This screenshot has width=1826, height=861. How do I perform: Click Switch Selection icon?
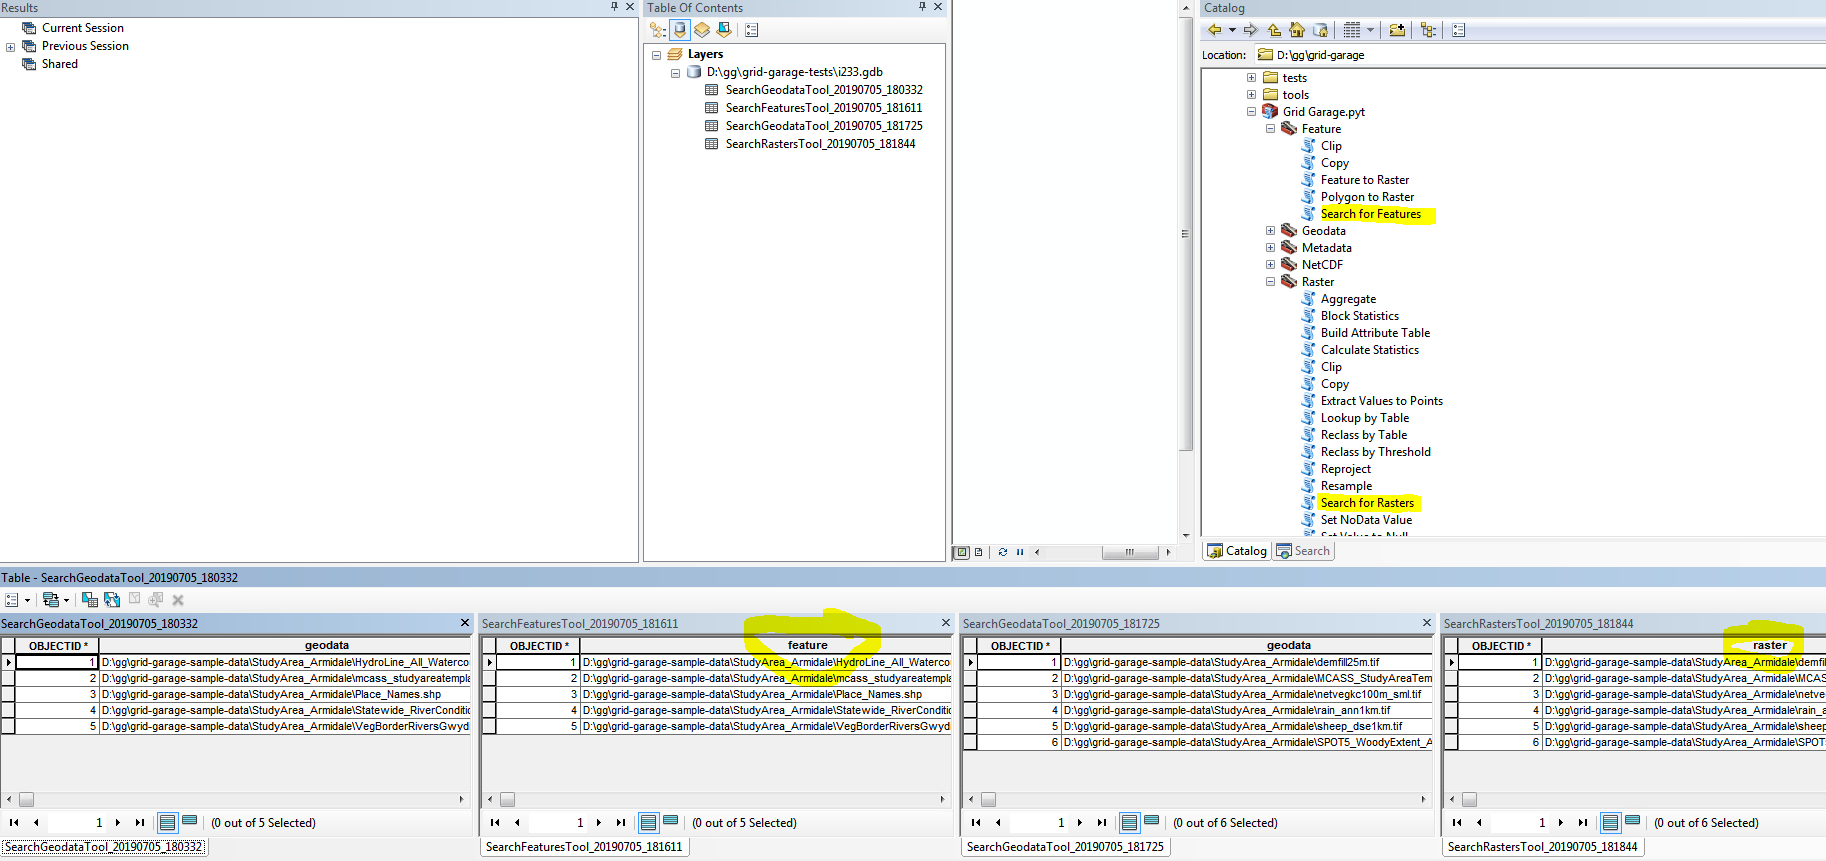click(x=112, y=600)
